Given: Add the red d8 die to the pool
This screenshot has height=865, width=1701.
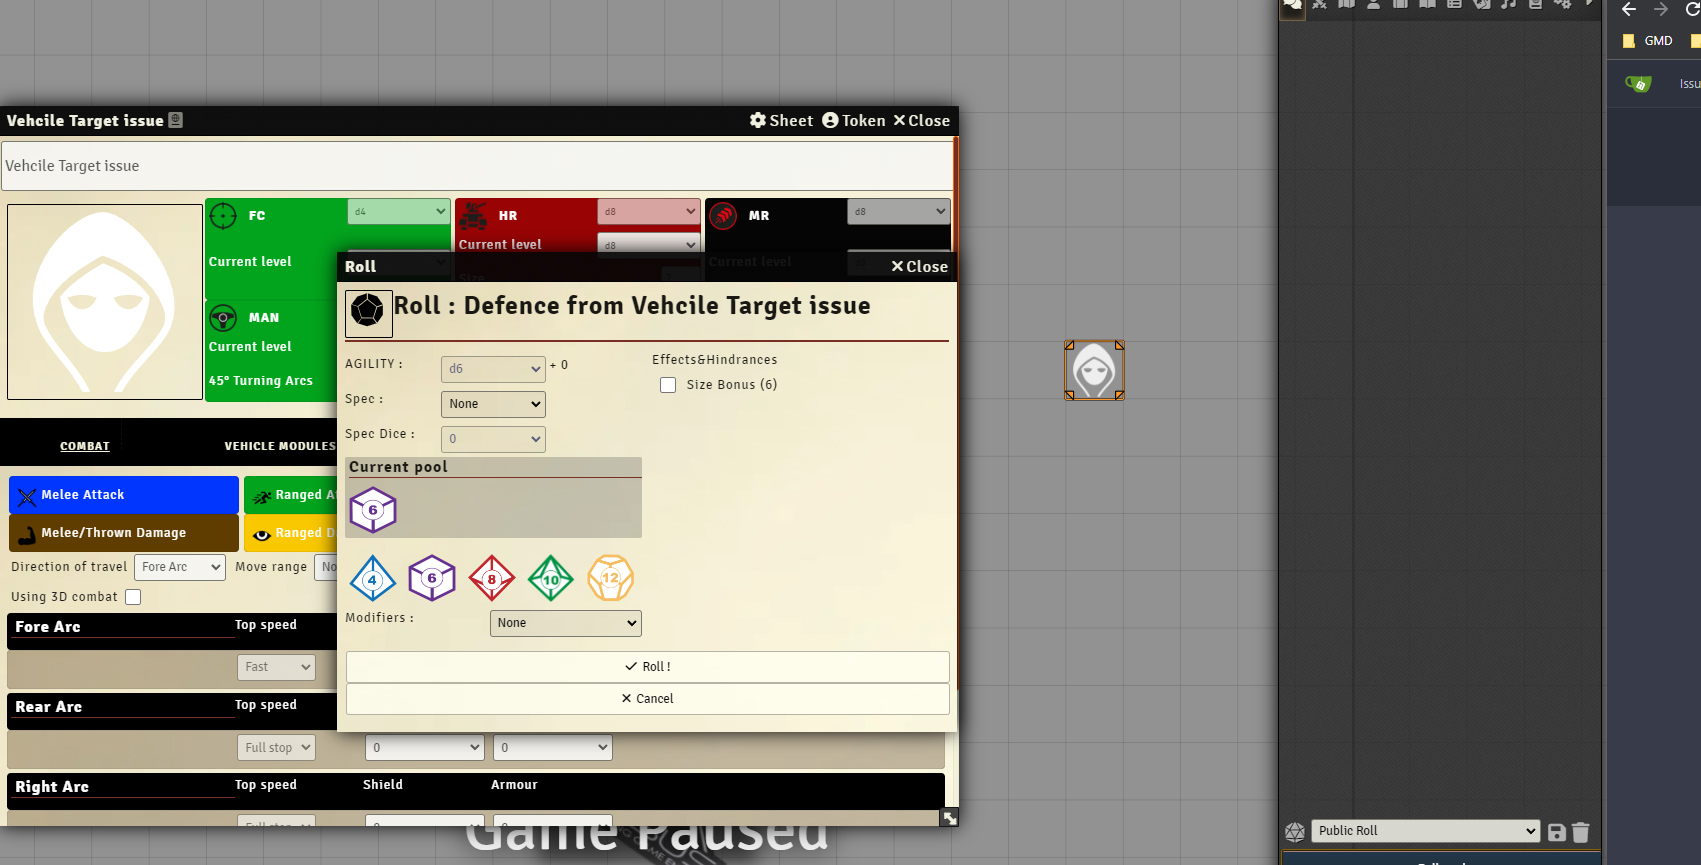Looking at the screenshot, I should click(491, 578).
